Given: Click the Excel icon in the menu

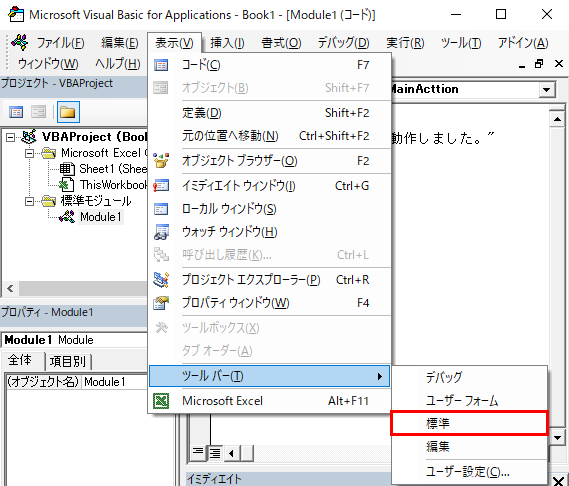Looking at the screenshot, I should (161, 401).
